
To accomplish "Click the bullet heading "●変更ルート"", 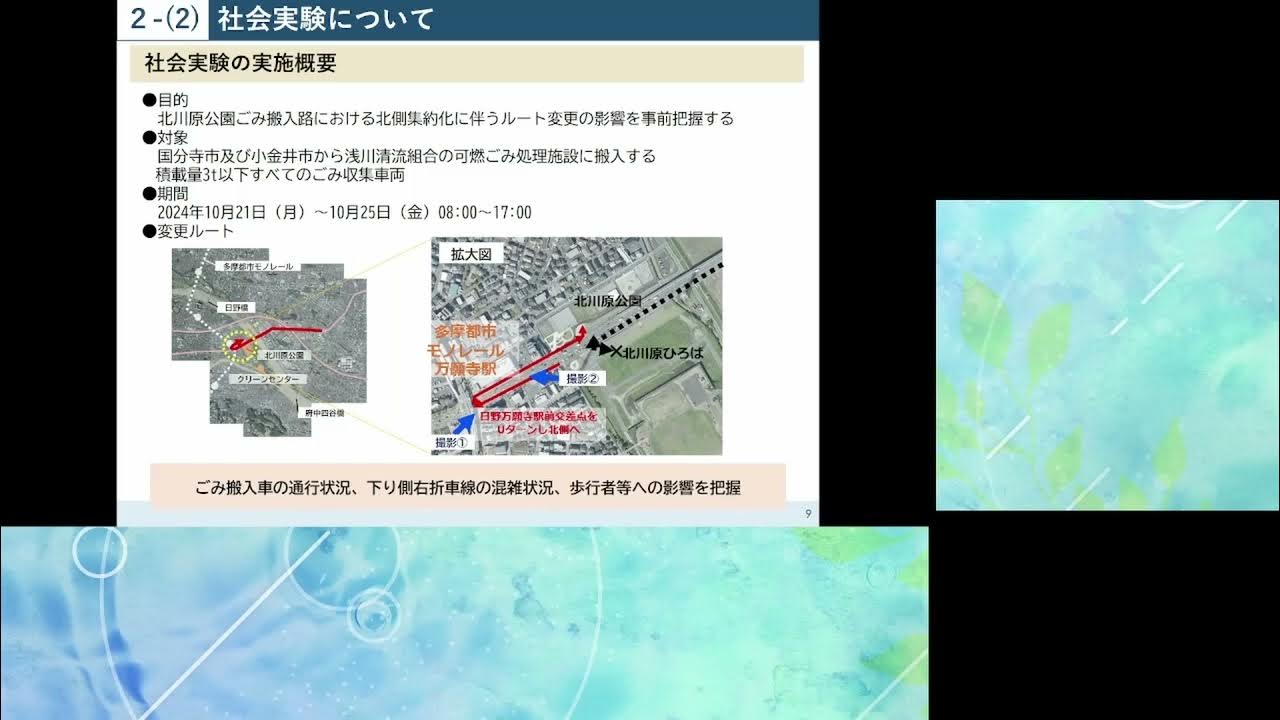I will pos(188,231).
